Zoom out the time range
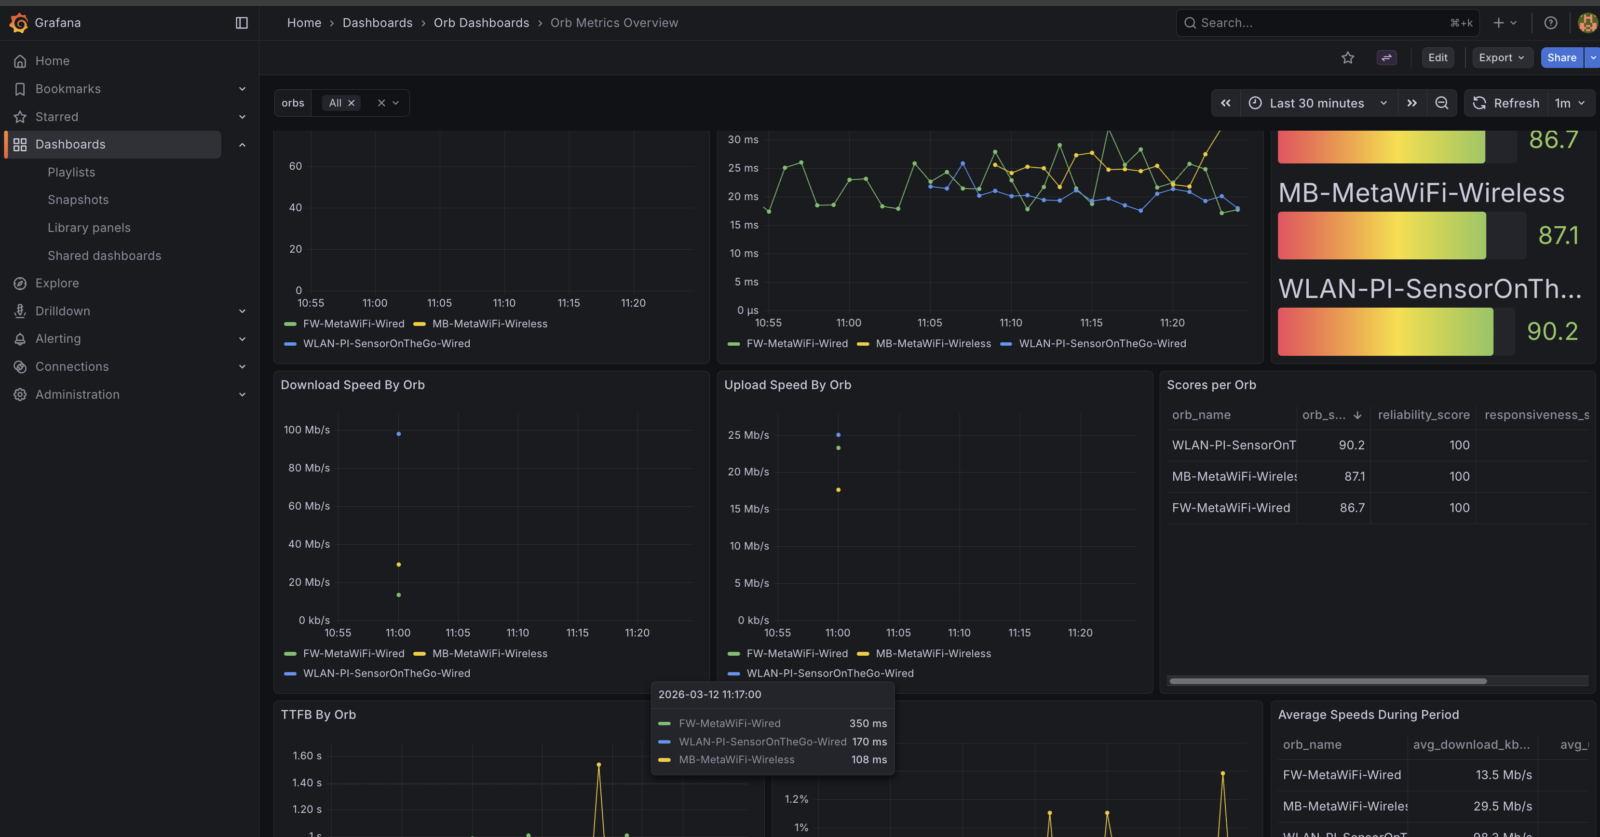The width and height of the screenshot is (1600, 837). click(x=1442, y=103)
